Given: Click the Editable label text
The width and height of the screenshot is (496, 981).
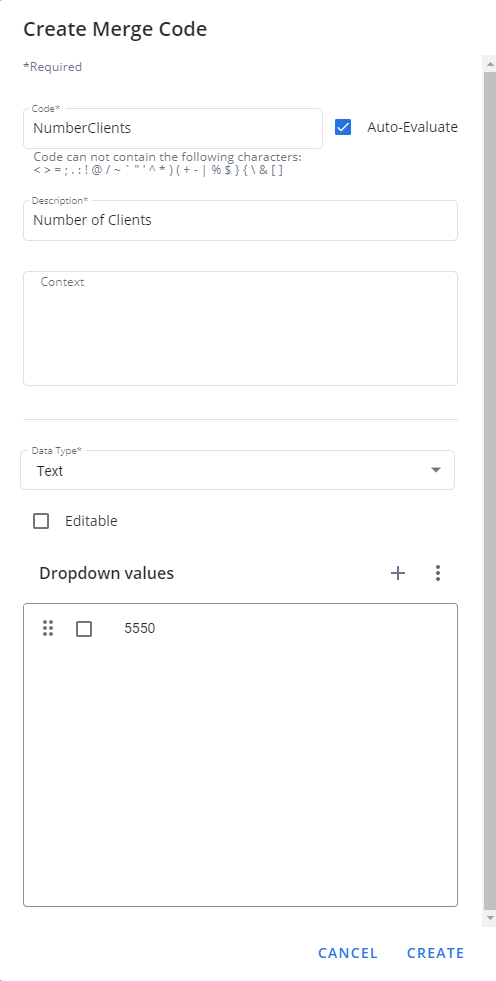Looking at the screenshot, I should click(91, 521).
